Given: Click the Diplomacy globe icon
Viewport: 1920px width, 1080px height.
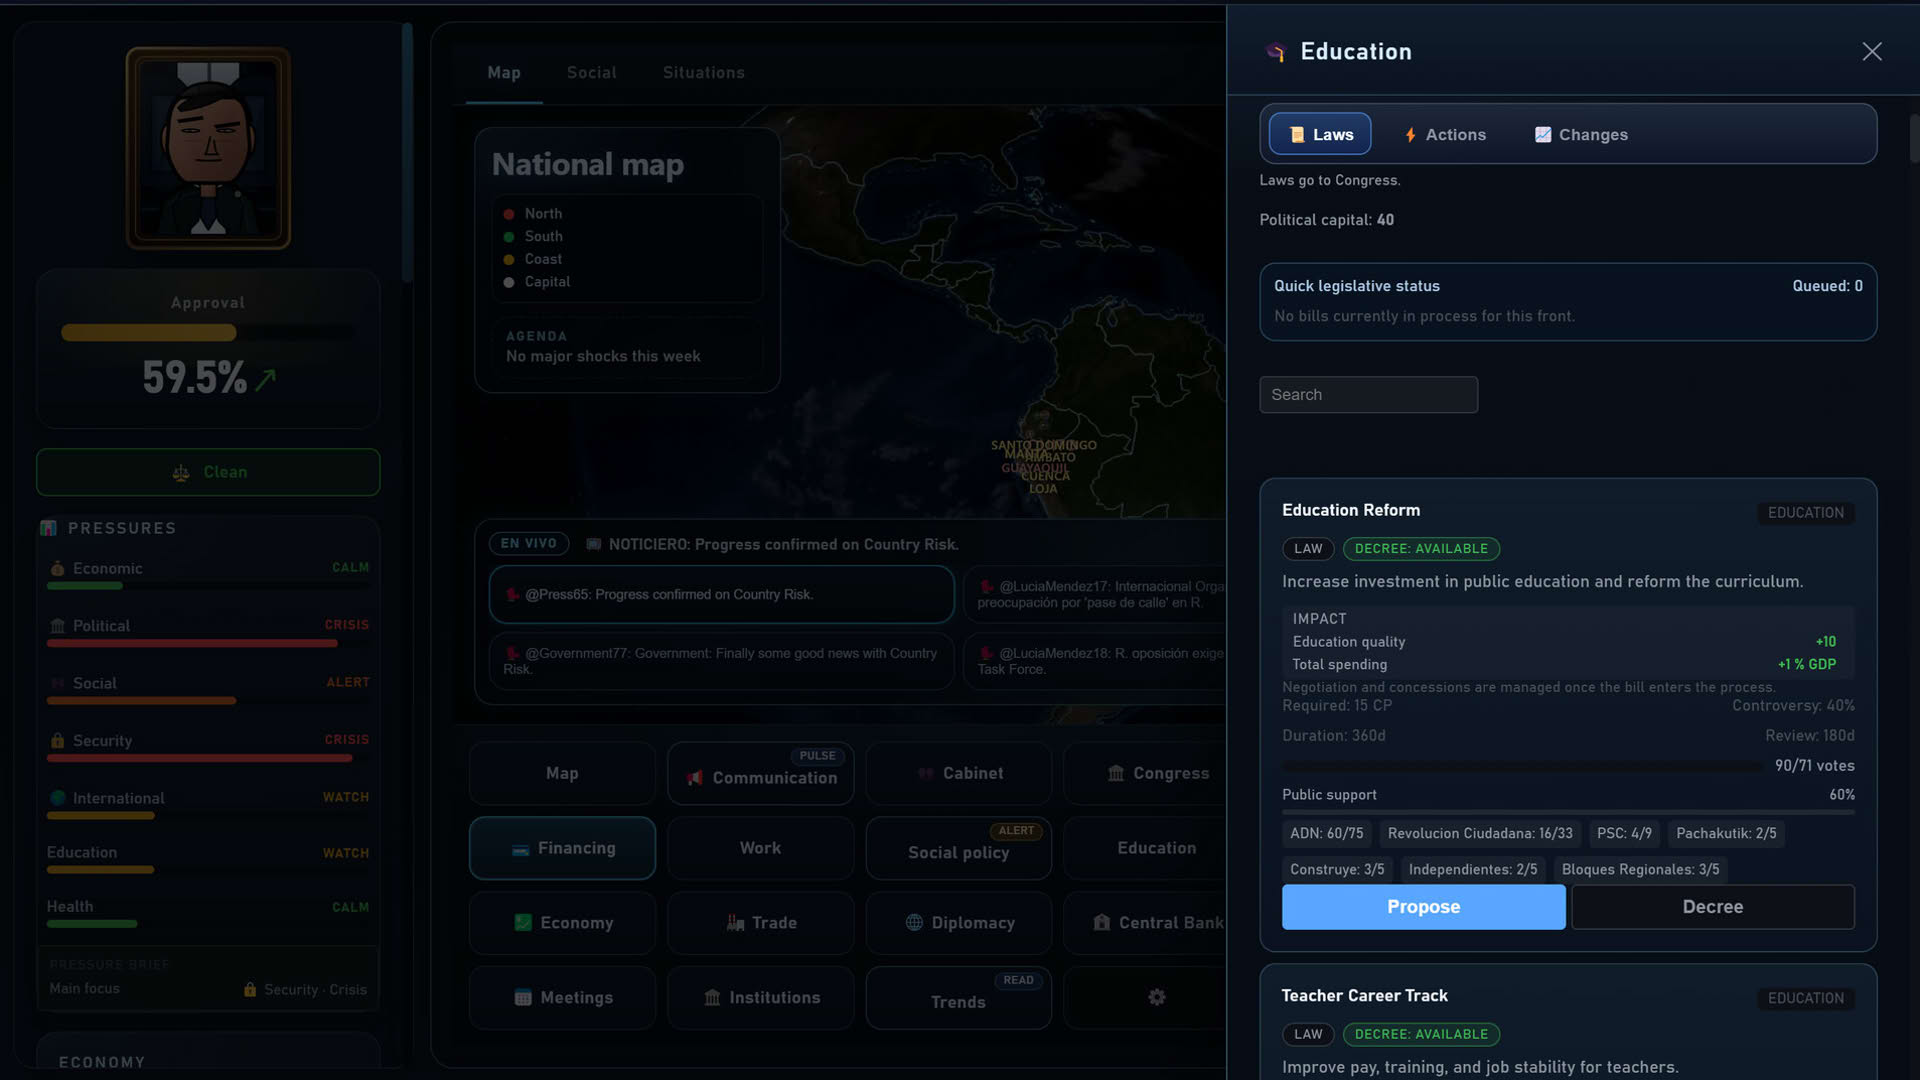Looking at the screenshot, I should pyautogui.click(x=914, y=922).
